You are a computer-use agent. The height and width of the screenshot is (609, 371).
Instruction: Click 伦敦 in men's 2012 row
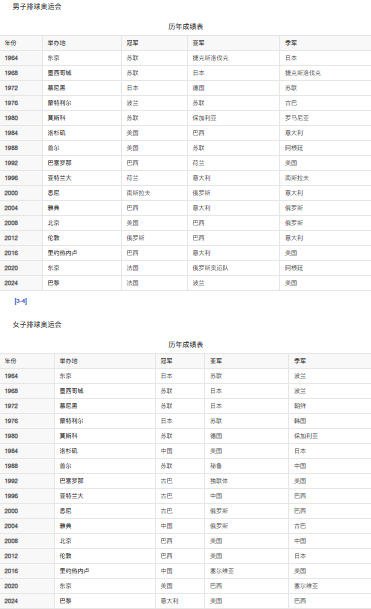coord(54,238)
